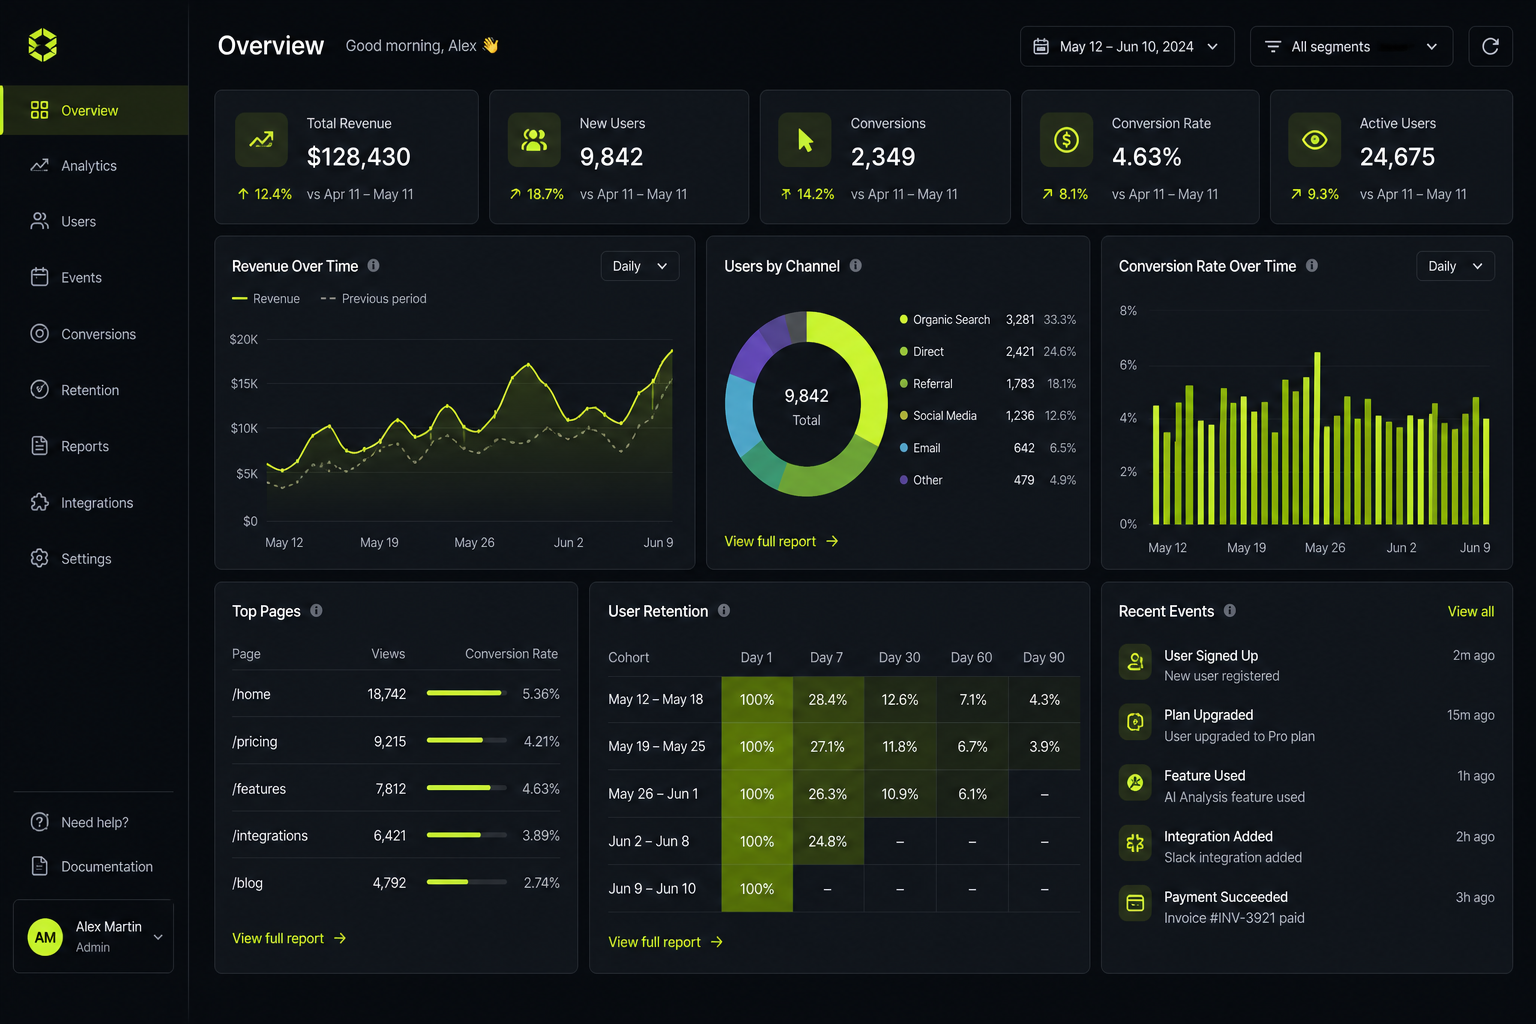
Task: Toggle the Revenue legend series
Action: 266,298
